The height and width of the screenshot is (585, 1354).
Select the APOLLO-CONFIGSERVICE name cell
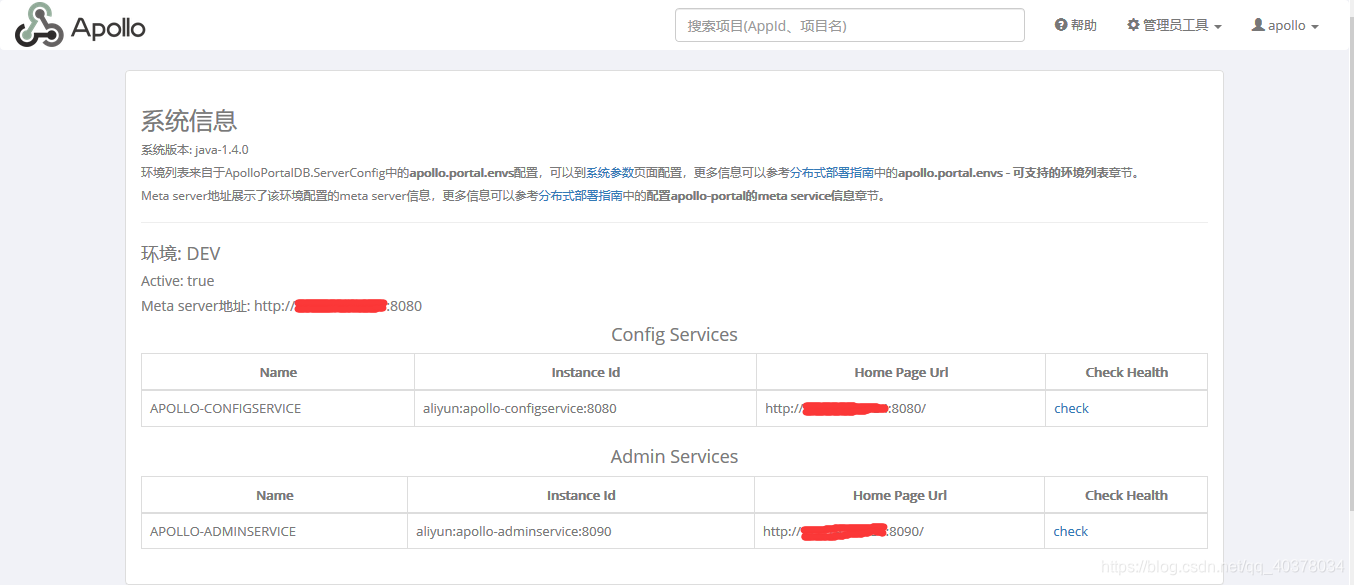point(278,408)
